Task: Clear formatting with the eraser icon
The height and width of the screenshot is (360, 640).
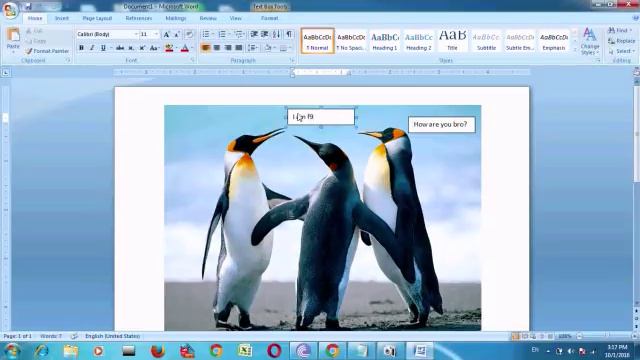Action: (189, 35)
